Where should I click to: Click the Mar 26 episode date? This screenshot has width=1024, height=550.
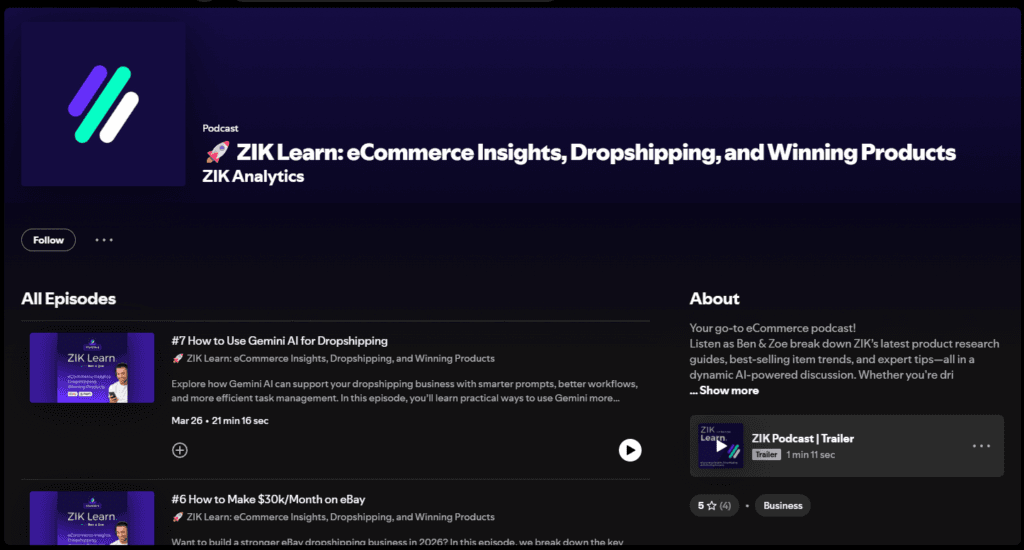[187, 421]
